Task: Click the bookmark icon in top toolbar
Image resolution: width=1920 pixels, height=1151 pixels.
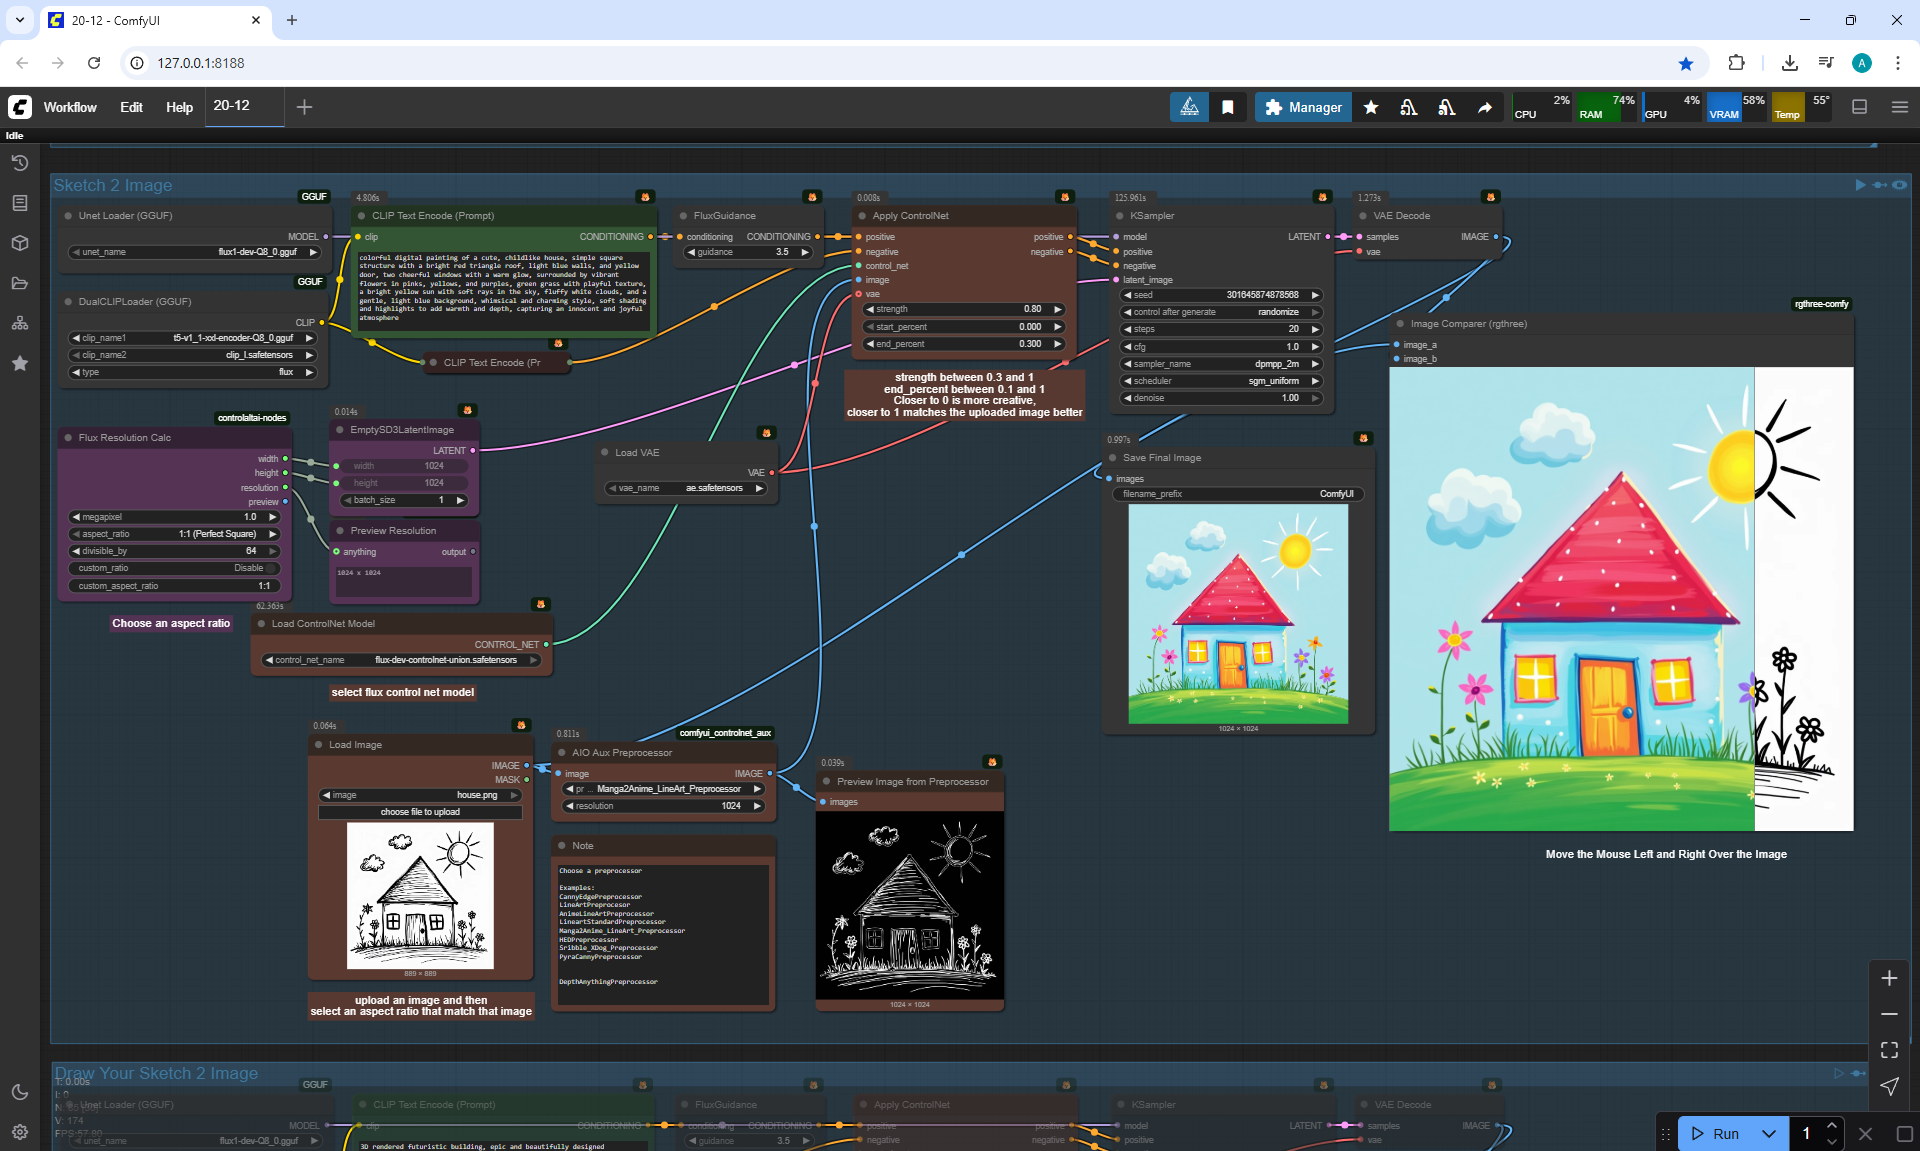Action: tap(1228, 107)
